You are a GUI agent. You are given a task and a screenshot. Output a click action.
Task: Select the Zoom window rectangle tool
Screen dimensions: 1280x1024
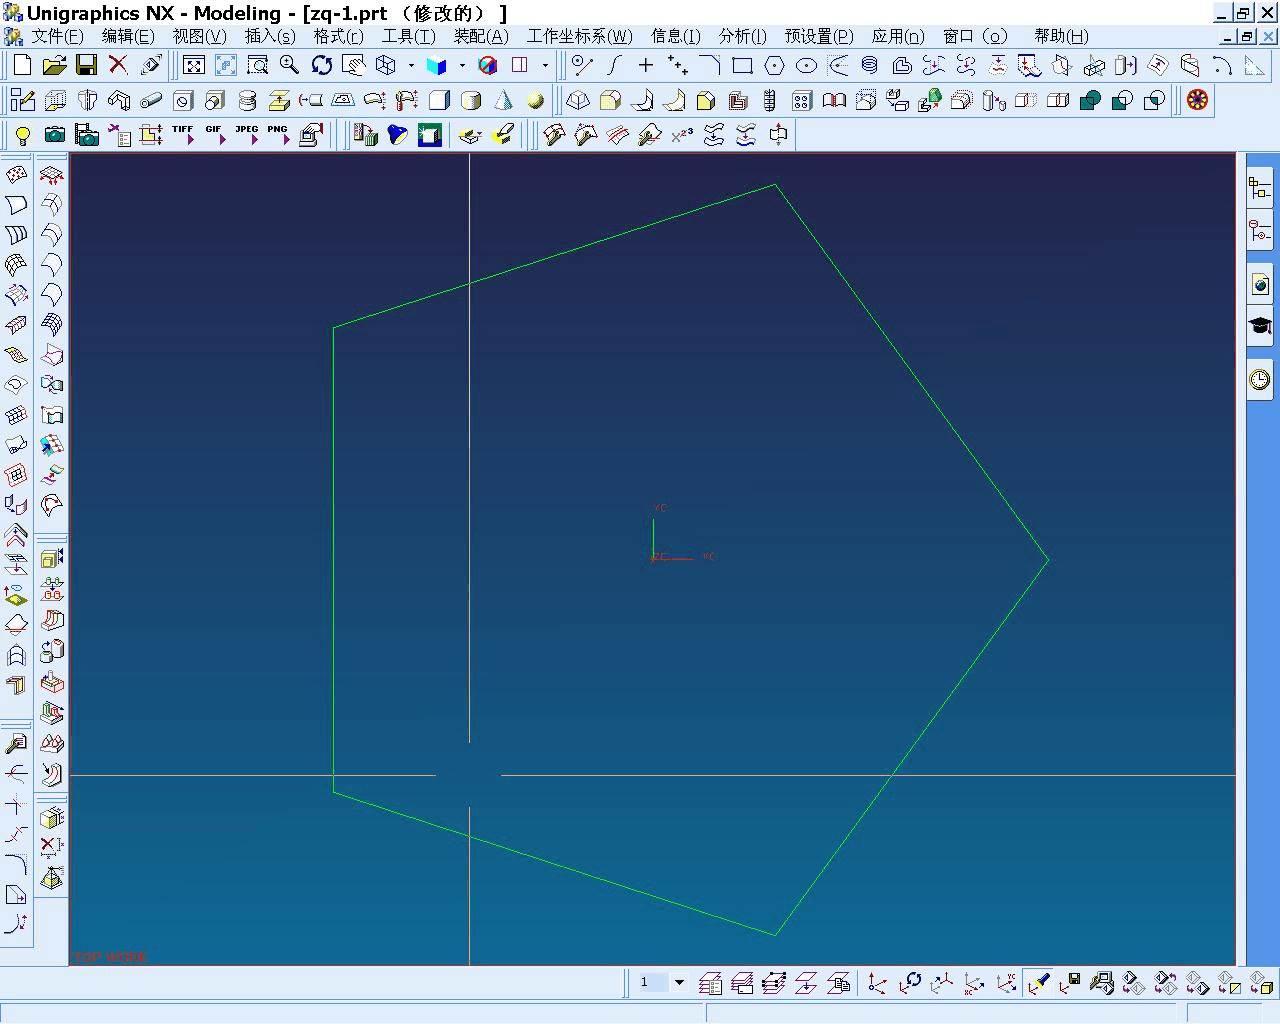258,65
